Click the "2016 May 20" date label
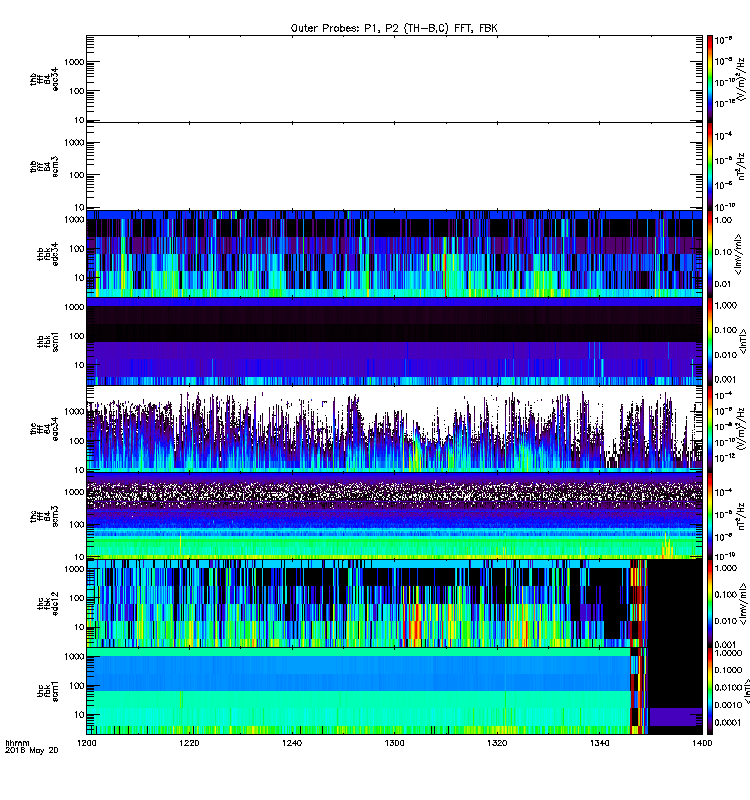This screenshot has width=750, height=800. tap(32, 750)
